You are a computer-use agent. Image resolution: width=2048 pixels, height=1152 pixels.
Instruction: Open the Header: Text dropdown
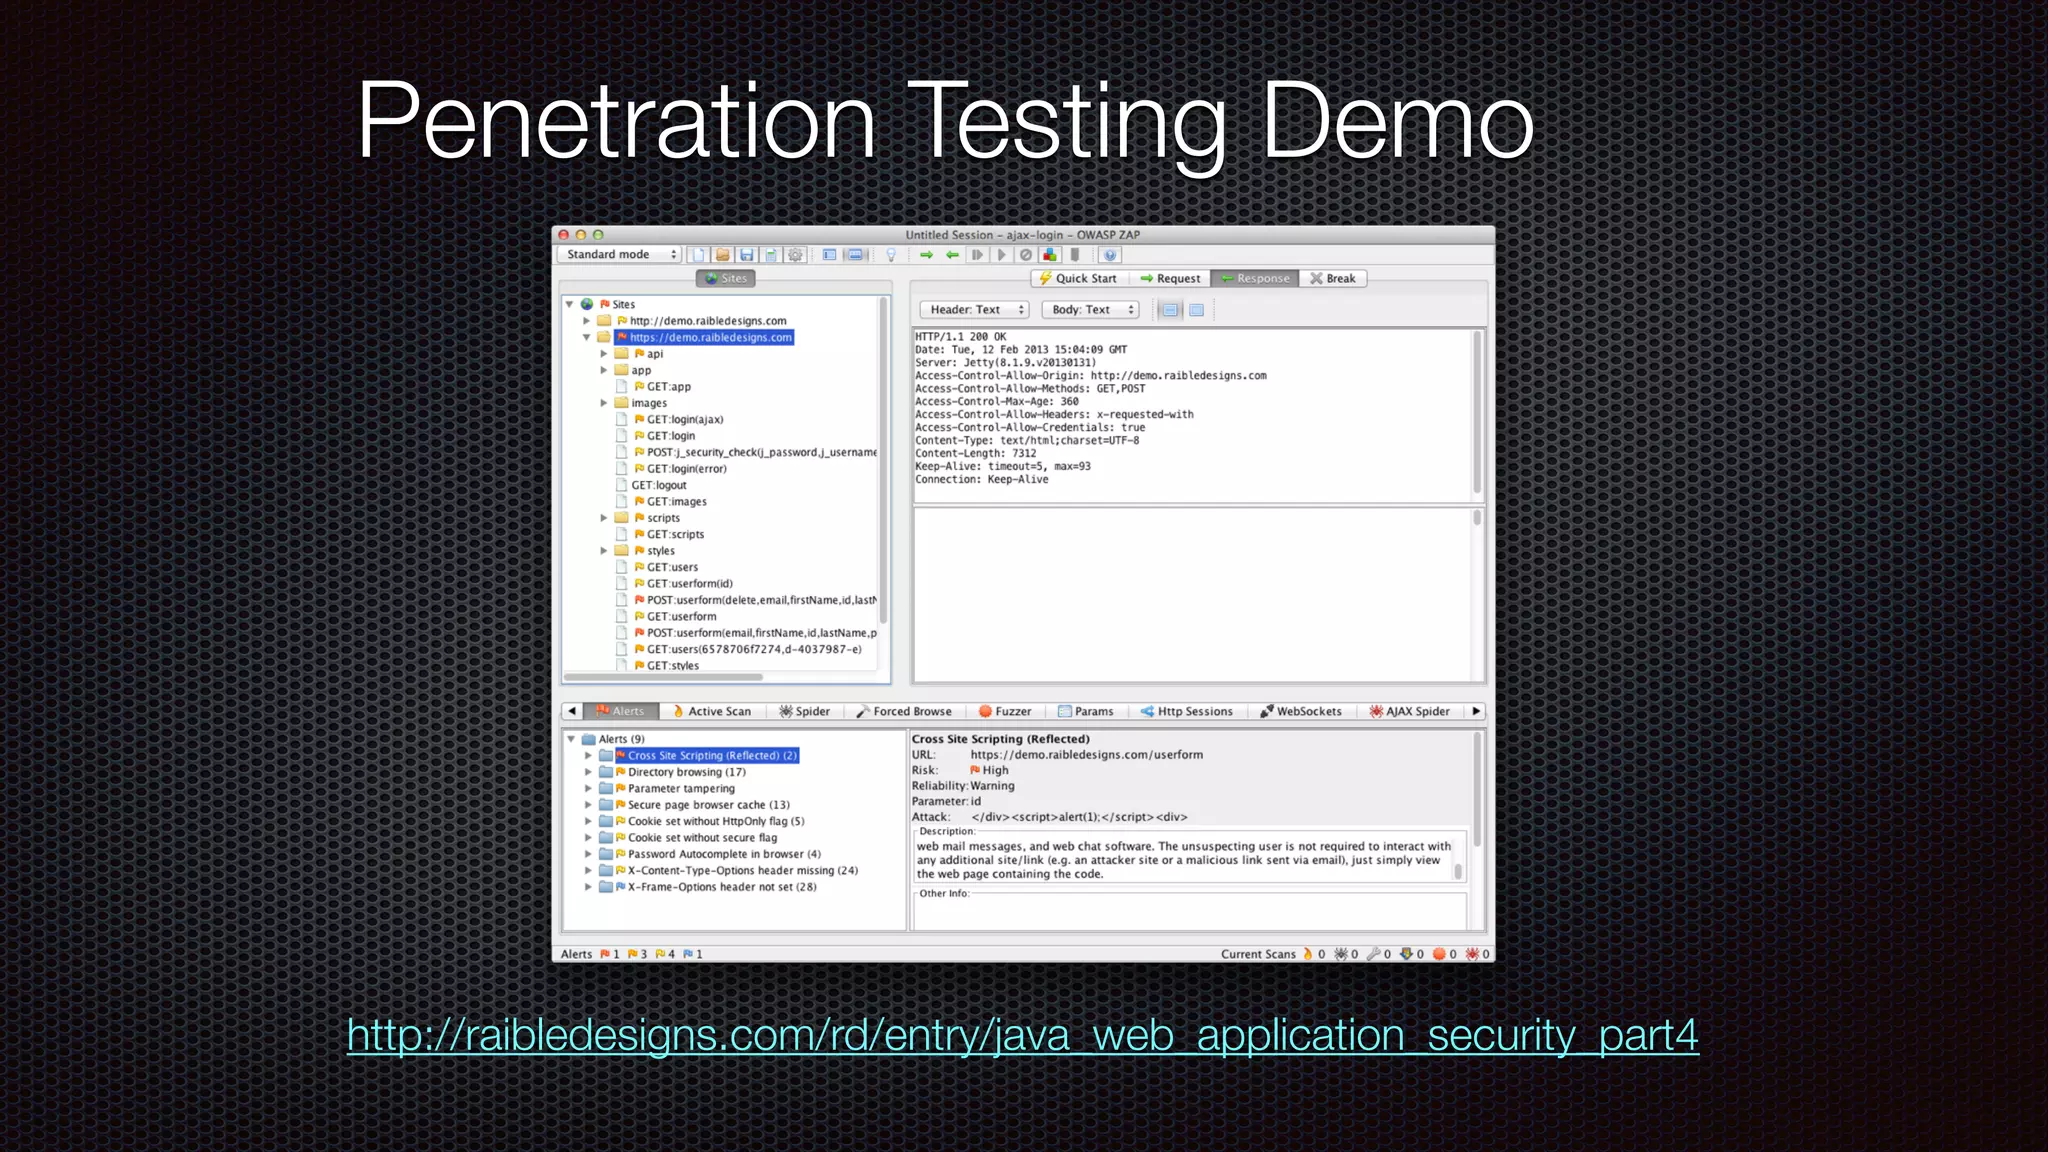pos(974,310)
